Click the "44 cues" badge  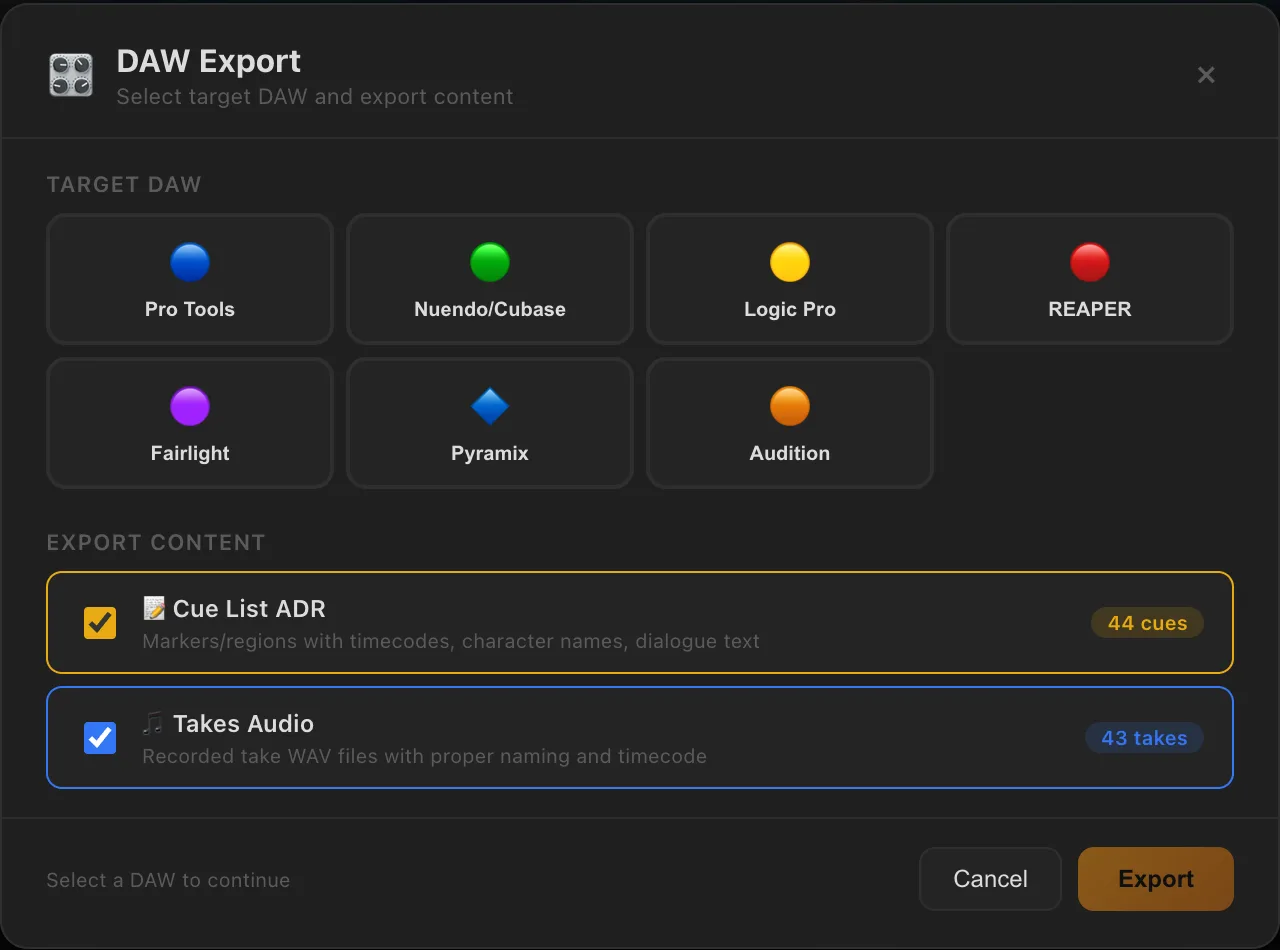click(1147, 623)
